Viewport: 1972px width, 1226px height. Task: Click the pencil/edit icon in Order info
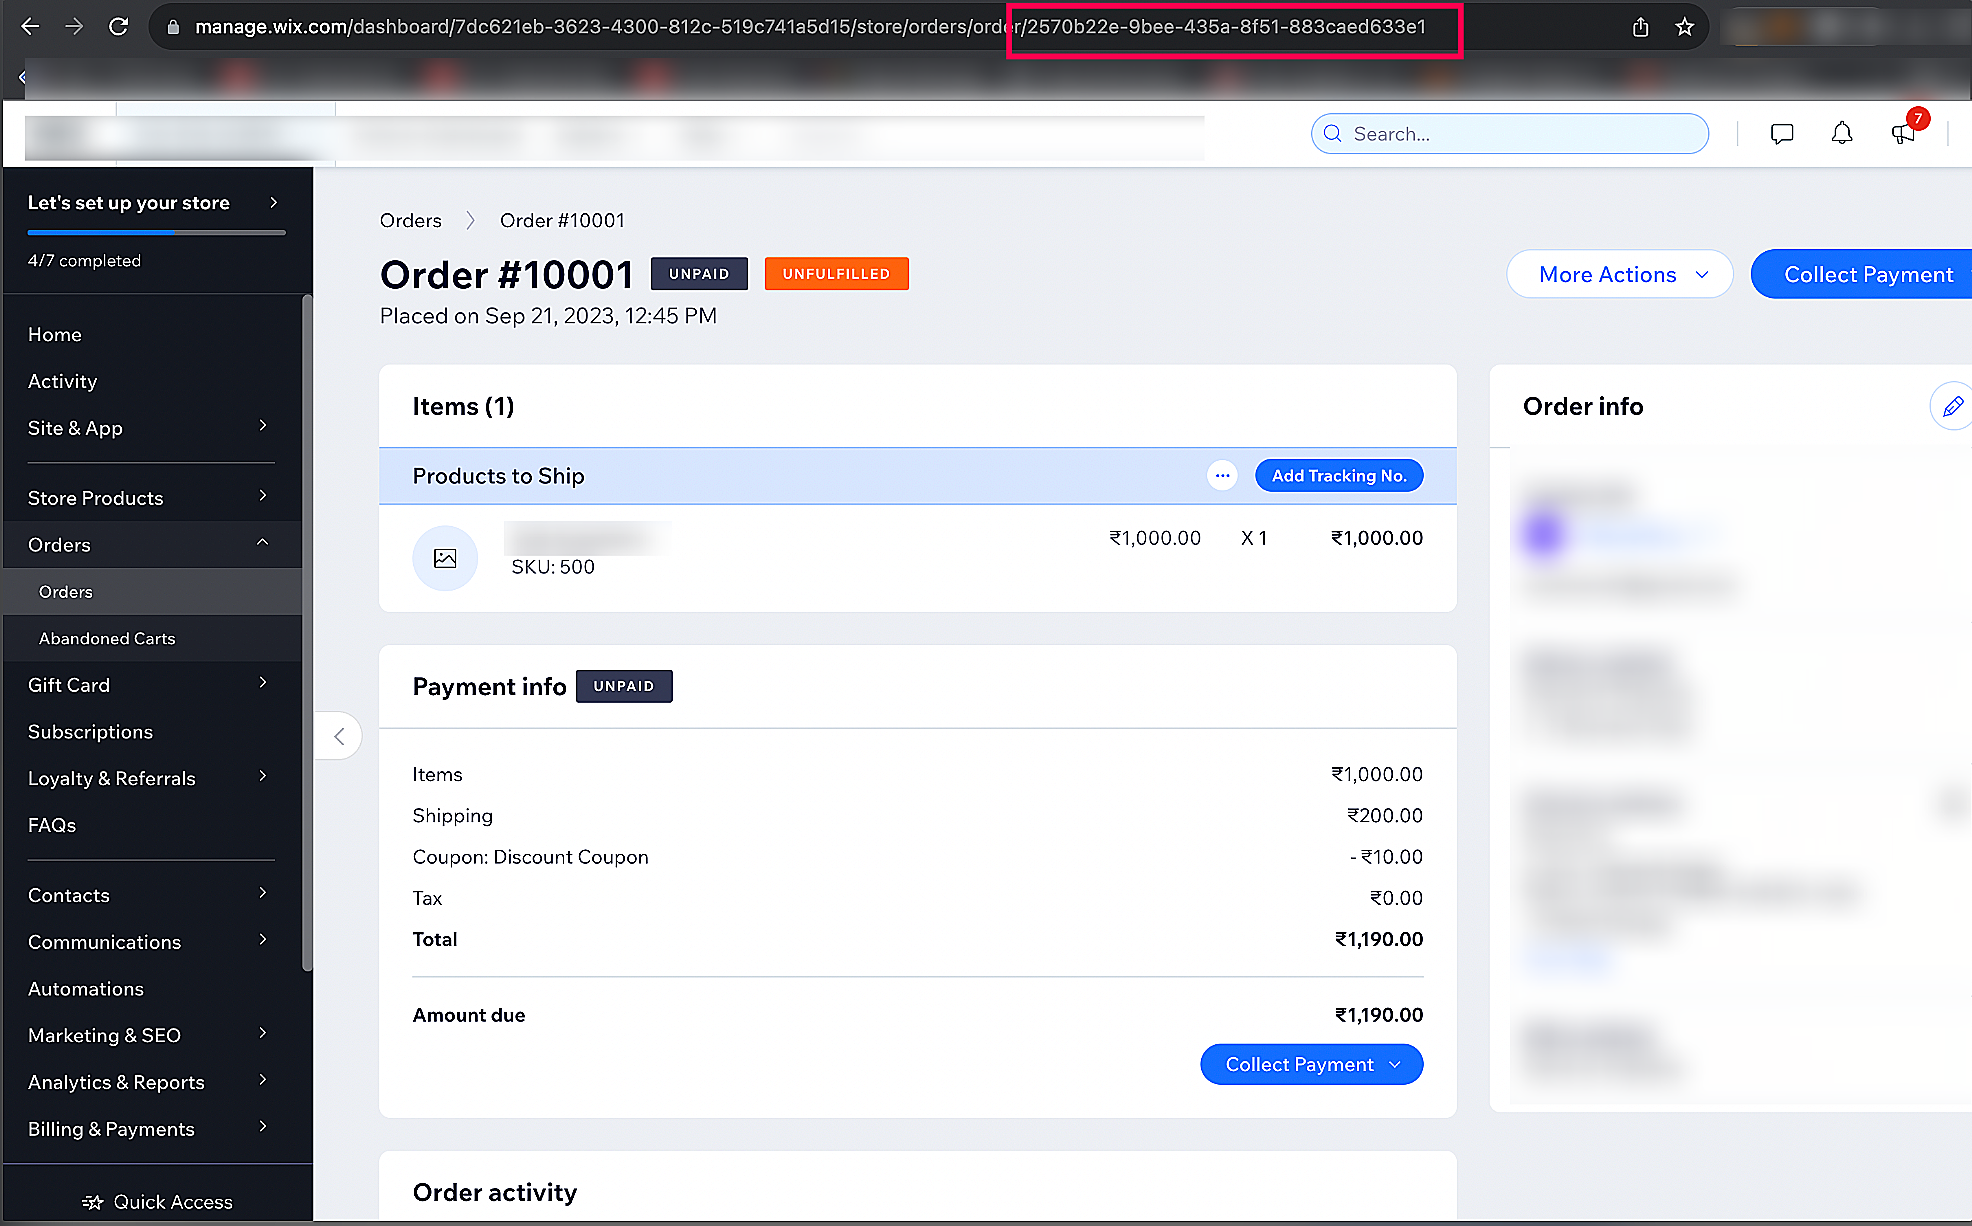point(1951,408)
